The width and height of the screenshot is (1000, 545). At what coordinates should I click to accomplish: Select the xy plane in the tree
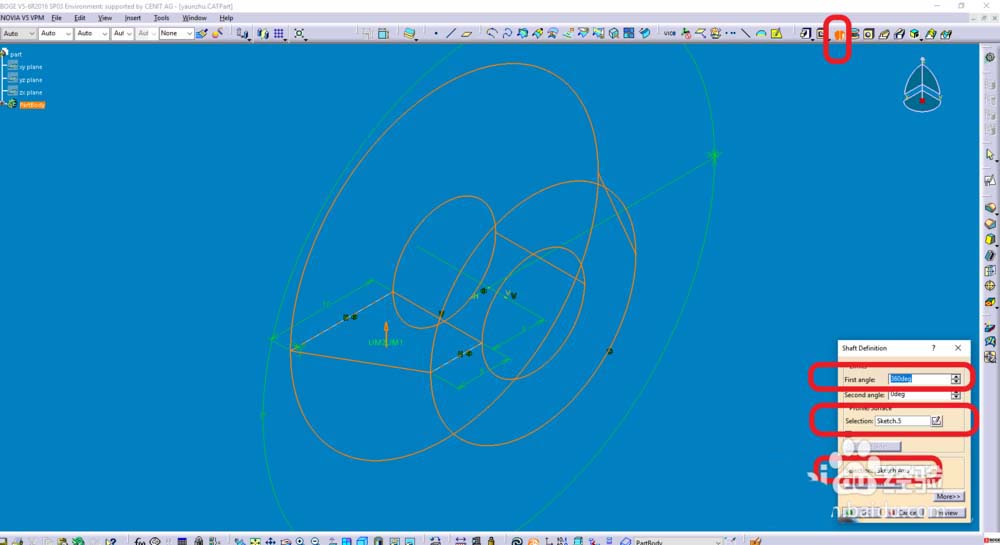point(30,67)
